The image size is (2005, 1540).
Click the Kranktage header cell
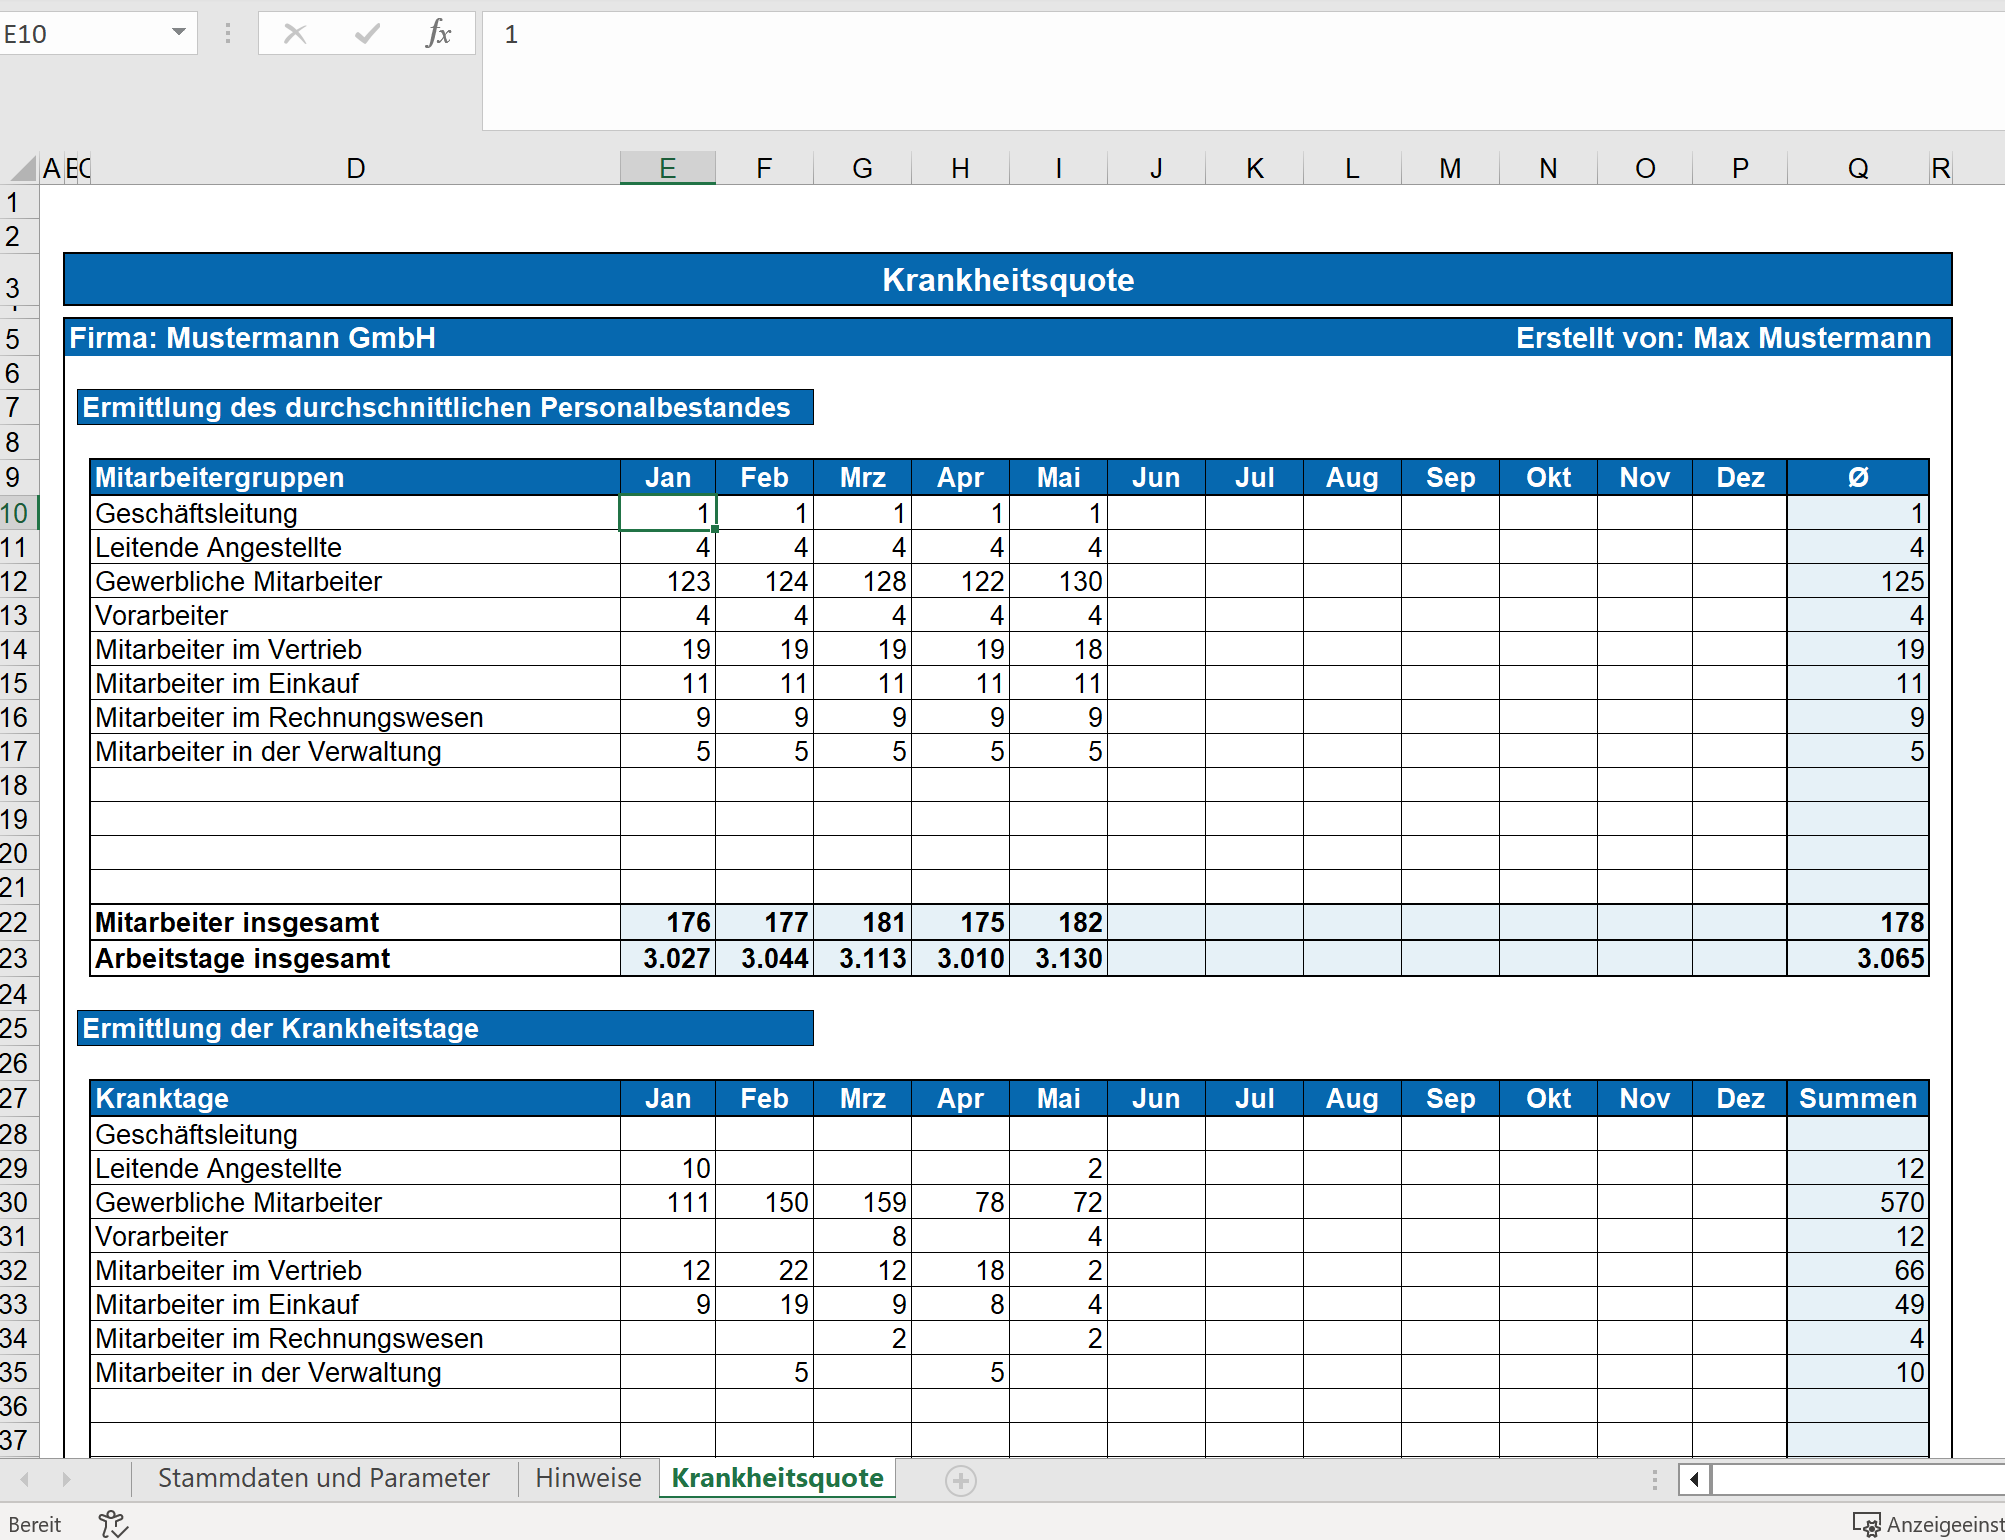pyautogui.click(x=355, y=1098)
